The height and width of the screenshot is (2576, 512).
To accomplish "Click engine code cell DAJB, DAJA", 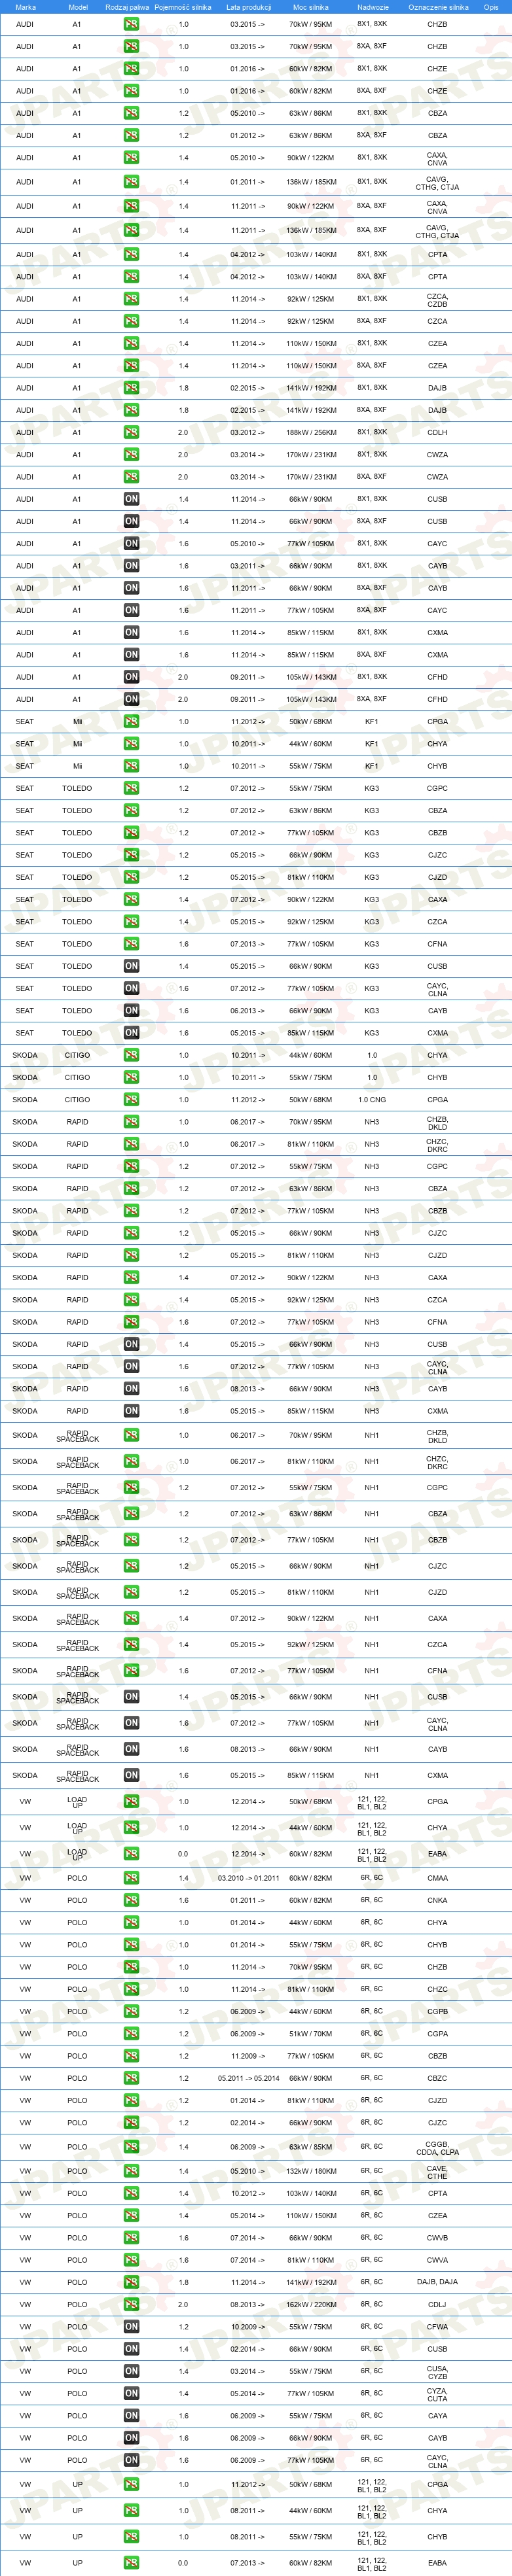I will pyautogui.click(x=437, y=2282).
